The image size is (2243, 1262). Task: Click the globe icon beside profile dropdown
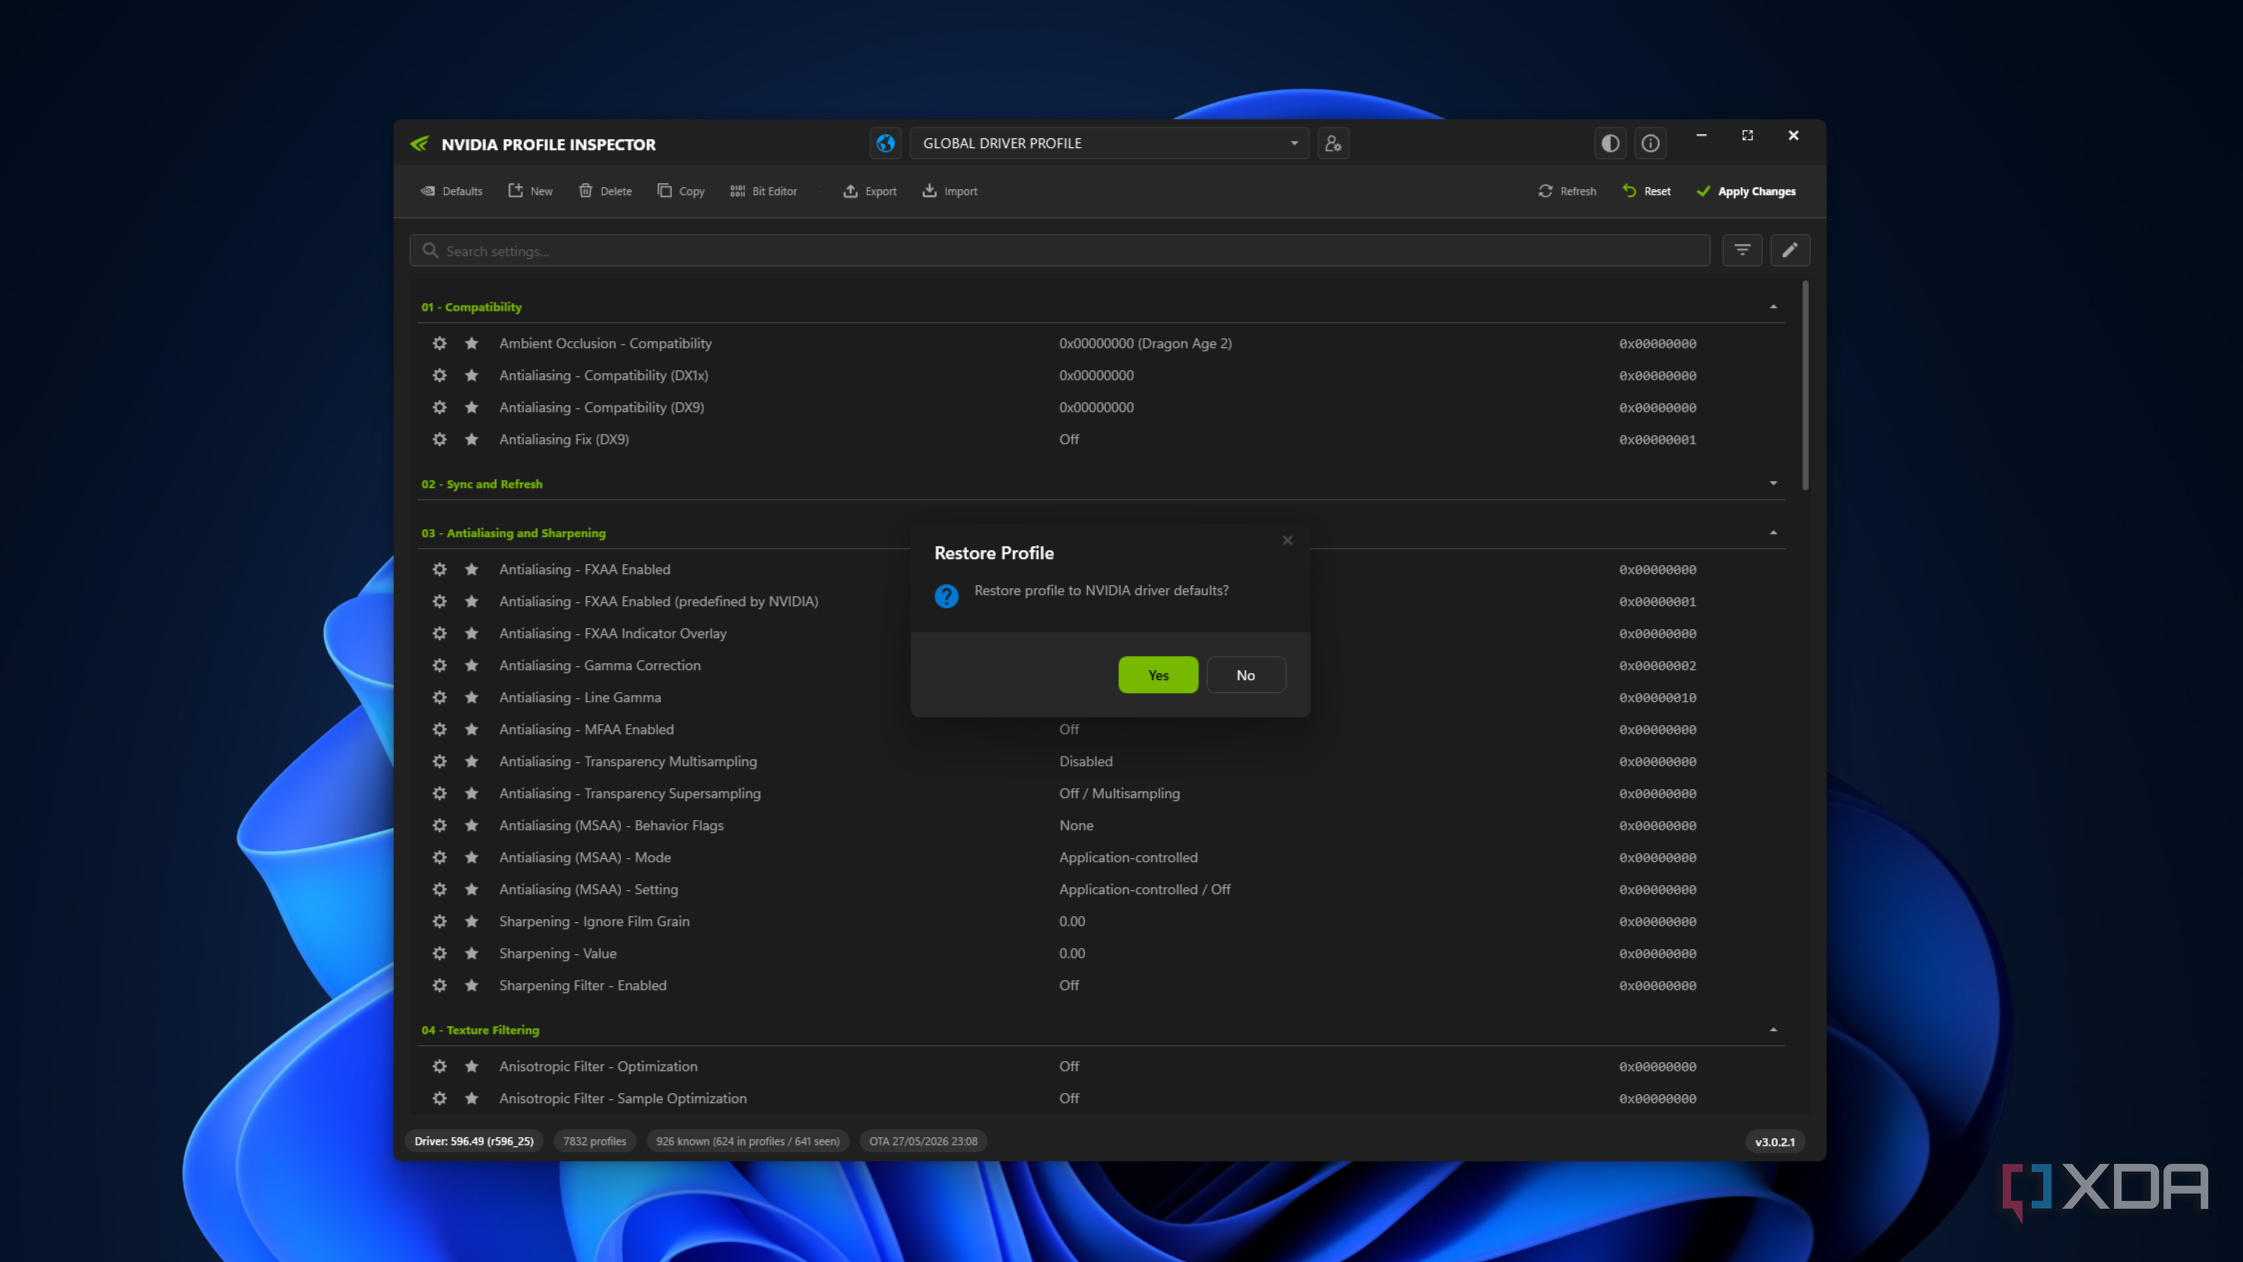[885, 143]
